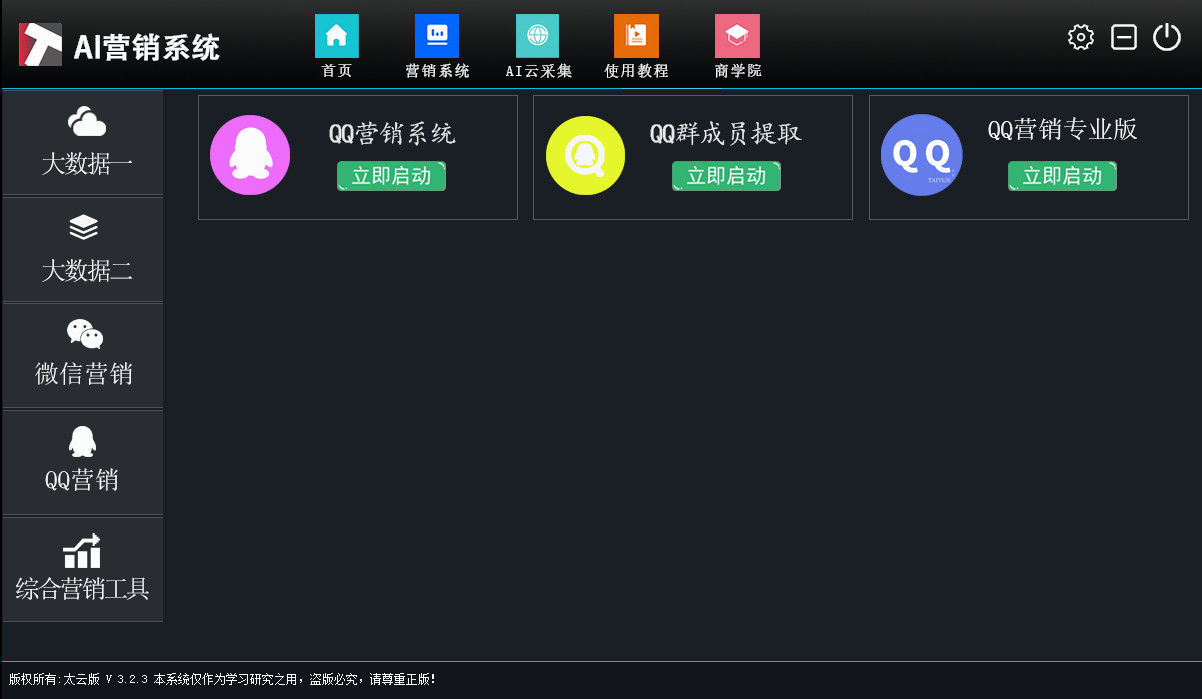Select the 大数据一 cloud sidebar tab
Viewport: 1202px width, 699px height.
click(83, 142)
